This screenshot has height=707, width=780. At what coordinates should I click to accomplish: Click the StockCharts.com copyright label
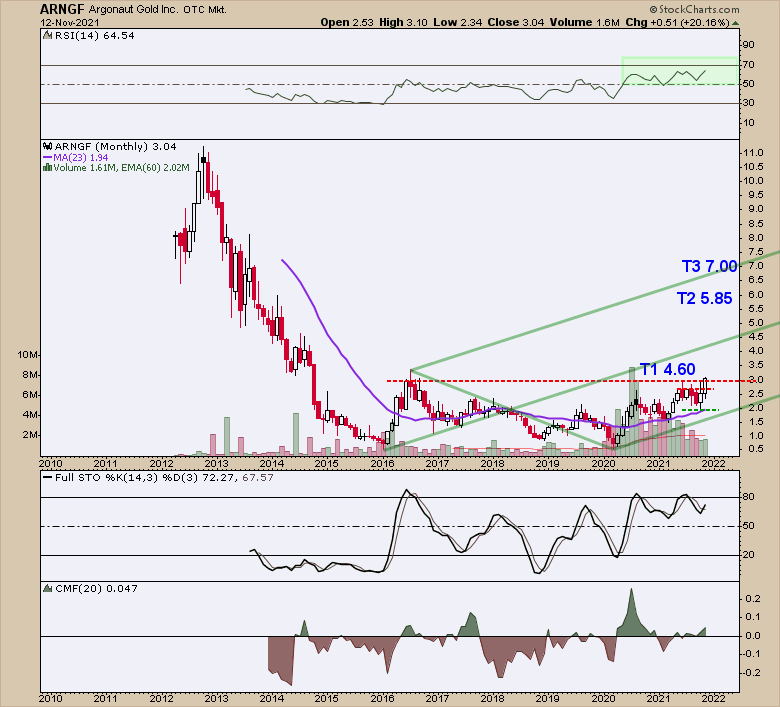694,9
